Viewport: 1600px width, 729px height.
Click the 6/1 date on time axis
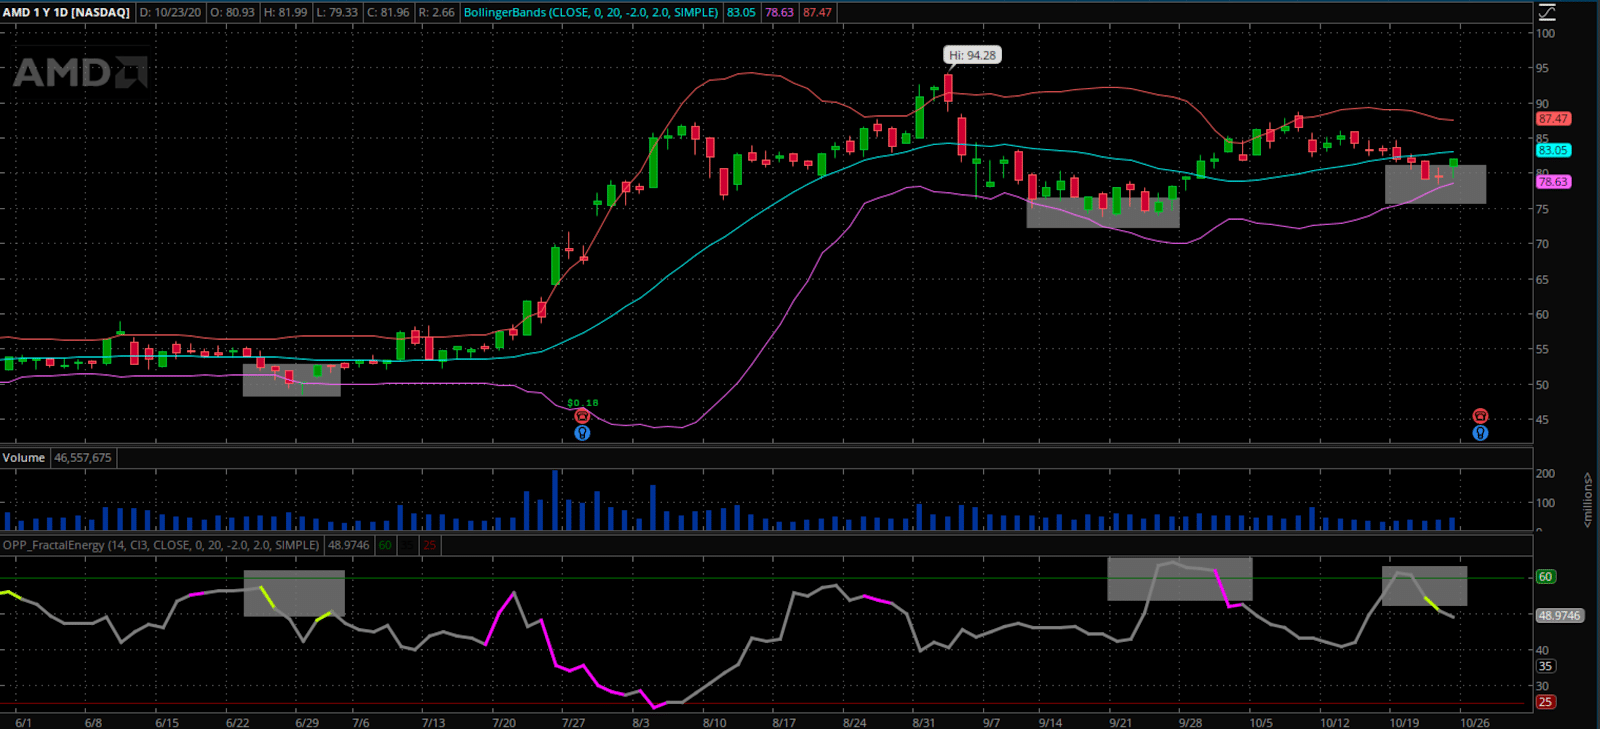coord(23,722)
